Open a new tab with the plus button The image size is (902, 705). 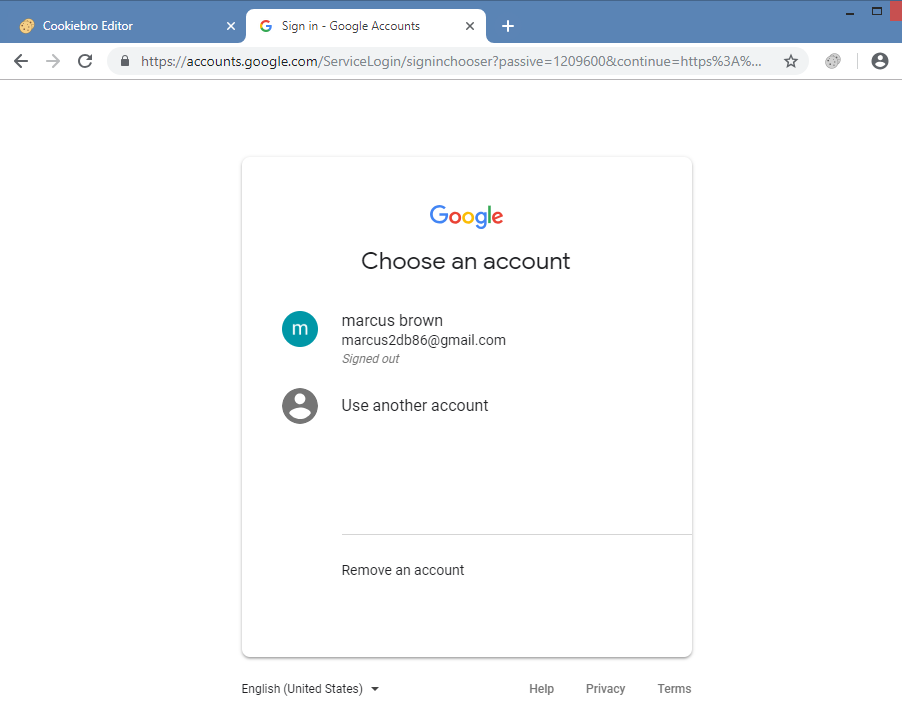pos(507,26)
